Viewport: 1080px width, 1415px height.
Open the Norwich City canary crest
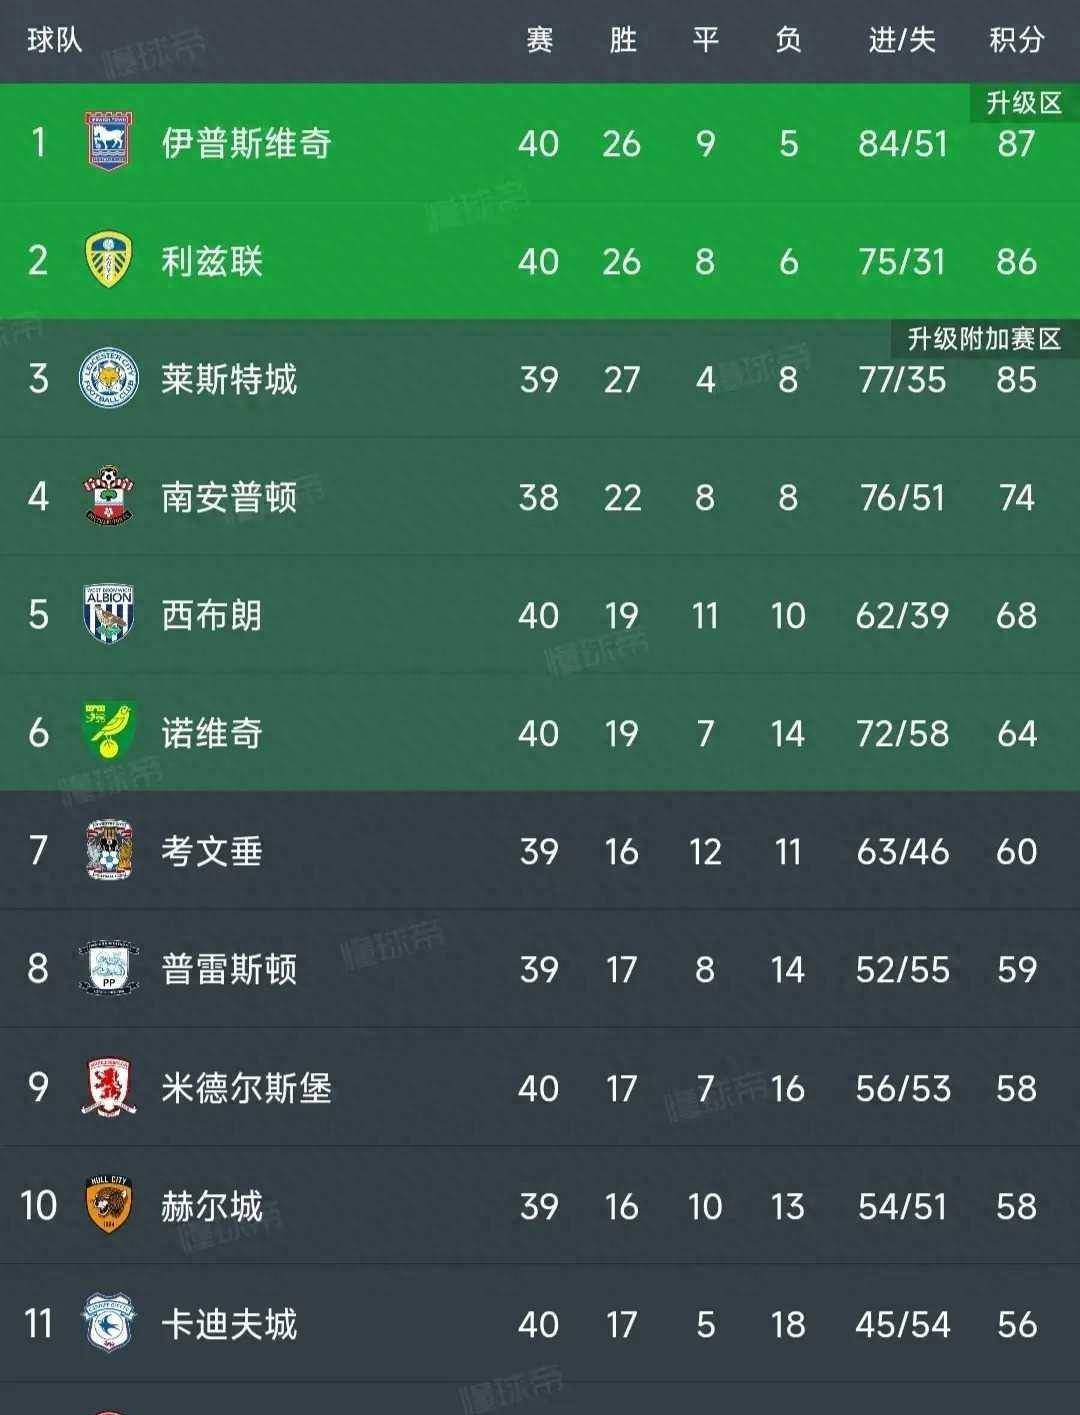109,732
